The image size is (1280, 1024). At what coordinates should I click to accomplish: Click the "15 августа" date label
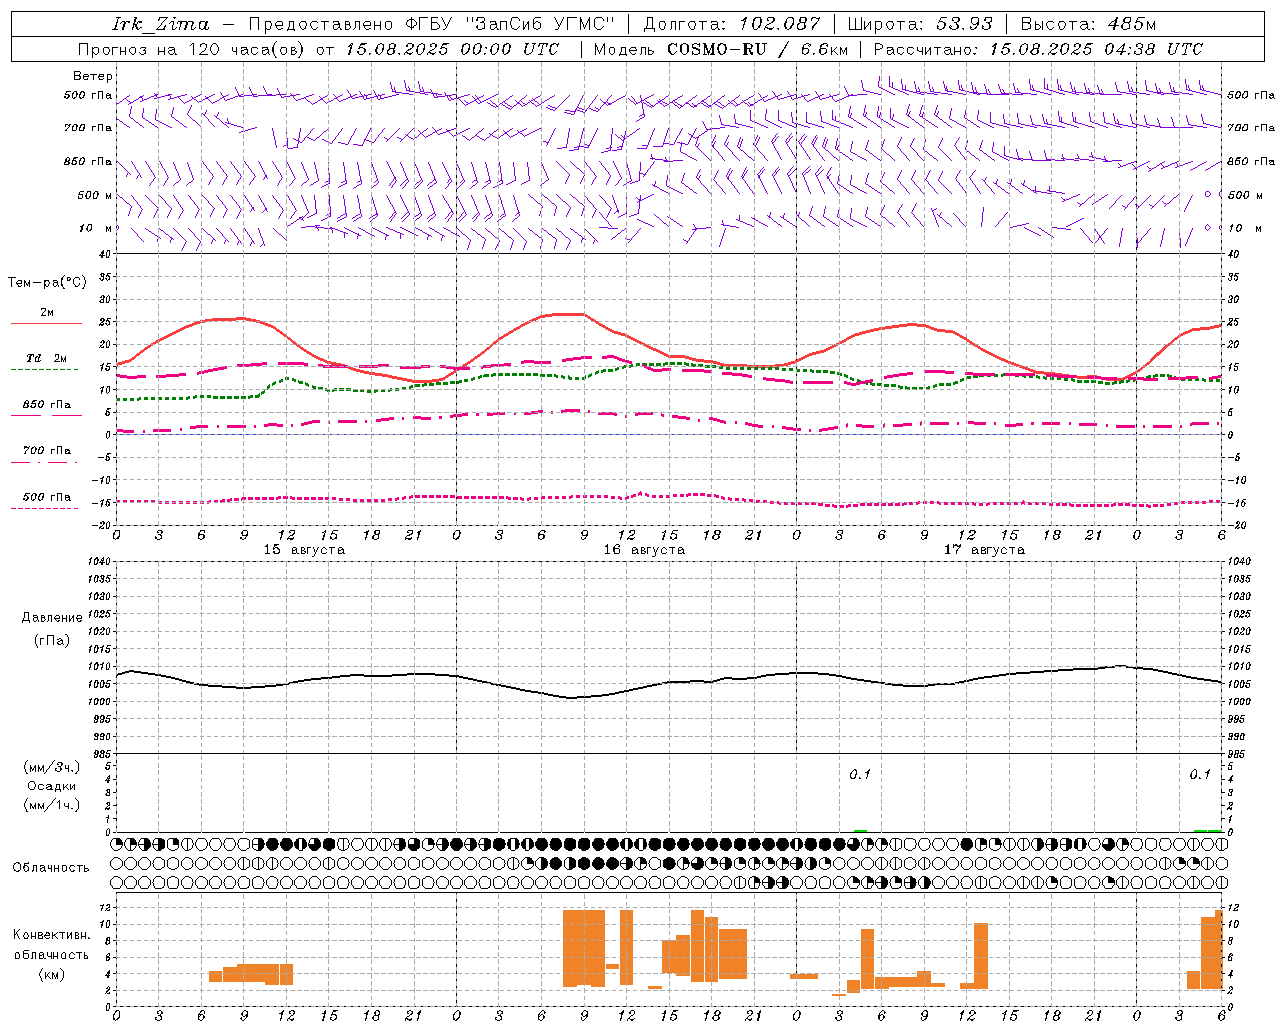pyautogui.click(x=304, y=550)
